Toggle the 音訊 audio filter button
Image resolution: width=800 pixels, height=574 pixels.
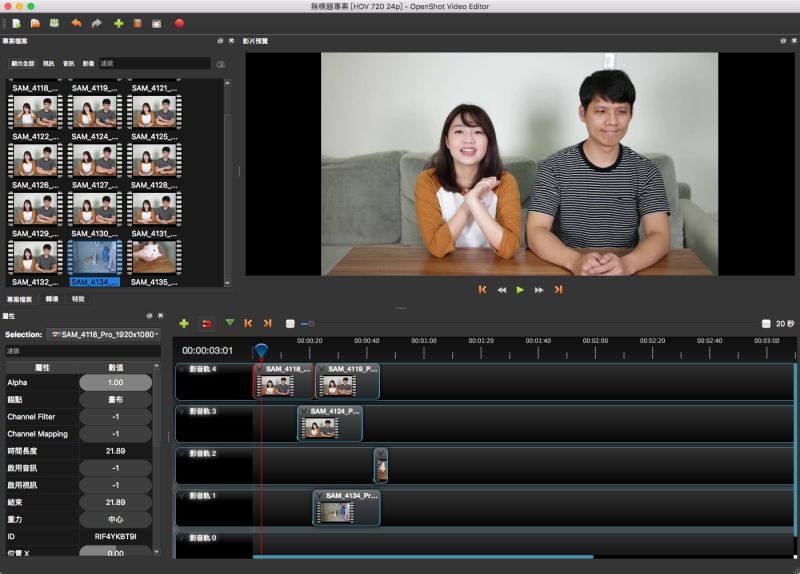coord(69,63)
